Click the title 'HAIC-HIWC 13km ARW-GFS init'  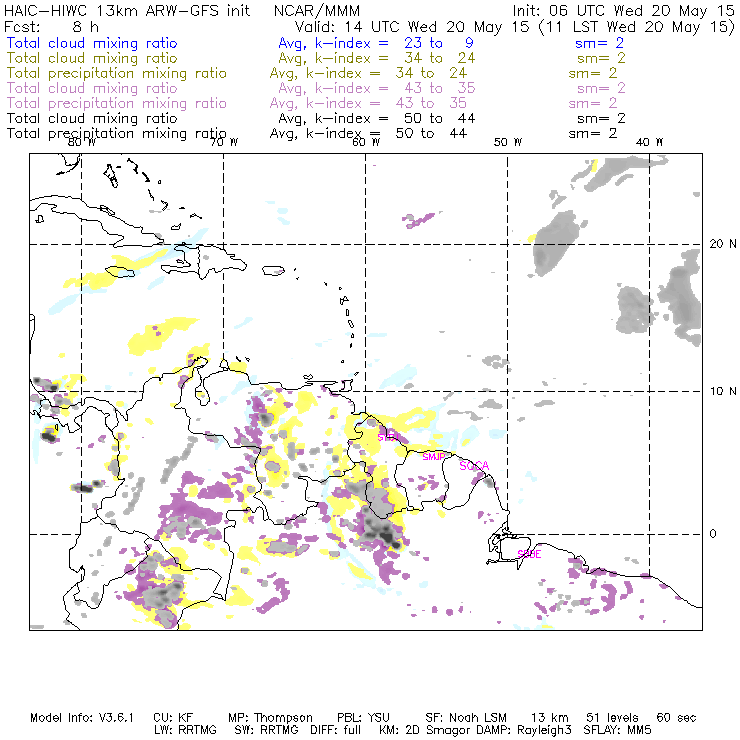(x=127, y=11)
